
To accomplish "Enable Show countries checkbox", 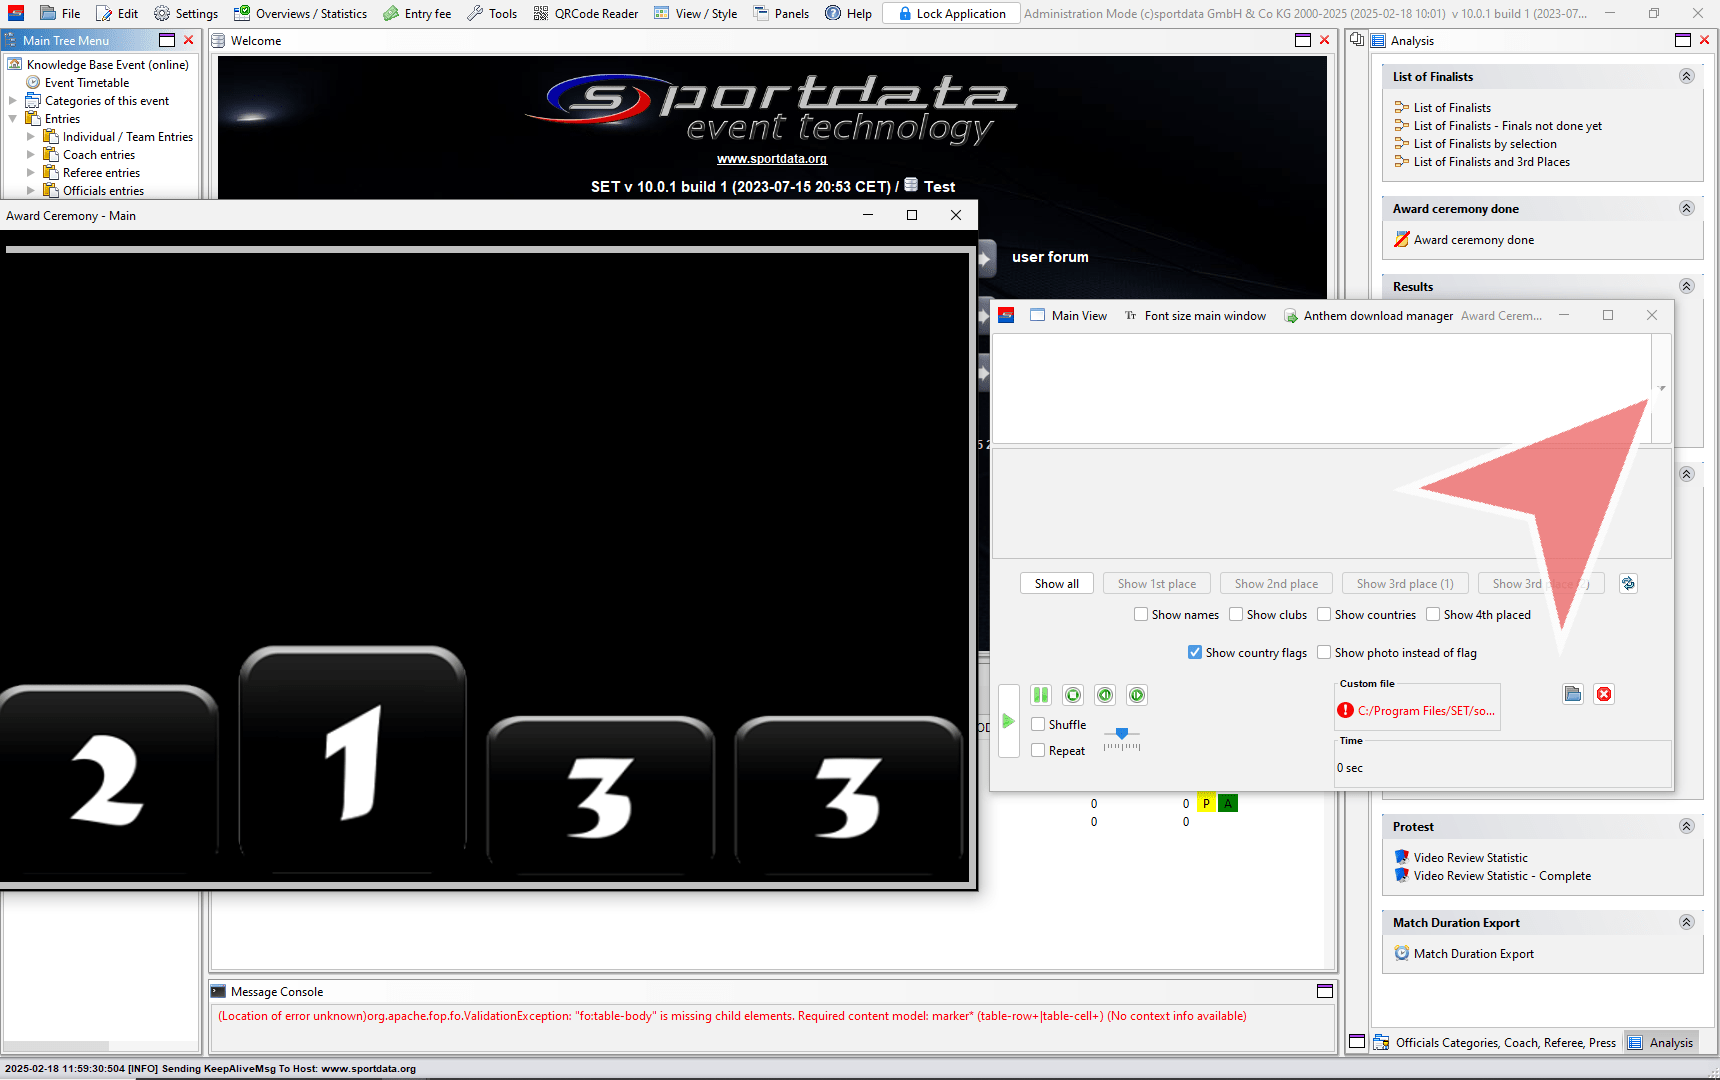I will pyautogui.click(x=1324, y=614).
